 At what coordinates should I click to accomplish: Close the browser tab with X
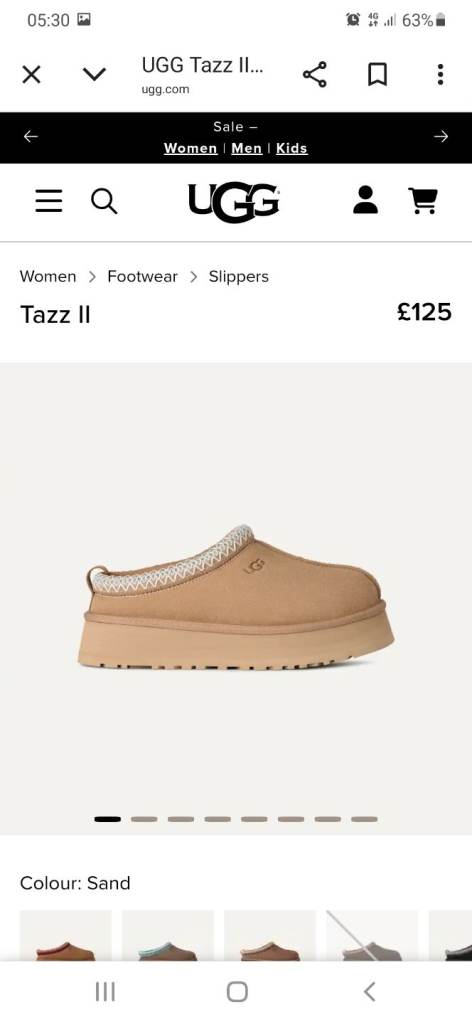[31, 74]
